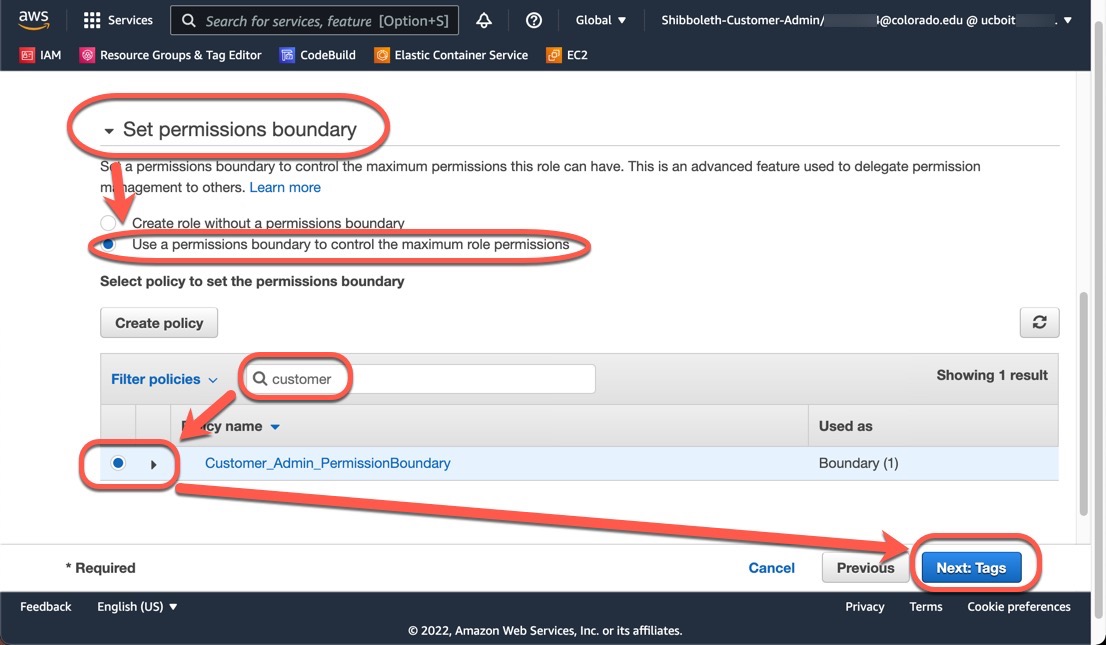
Task: Open the Filter policies dropdown
Action: coord(164,380)
